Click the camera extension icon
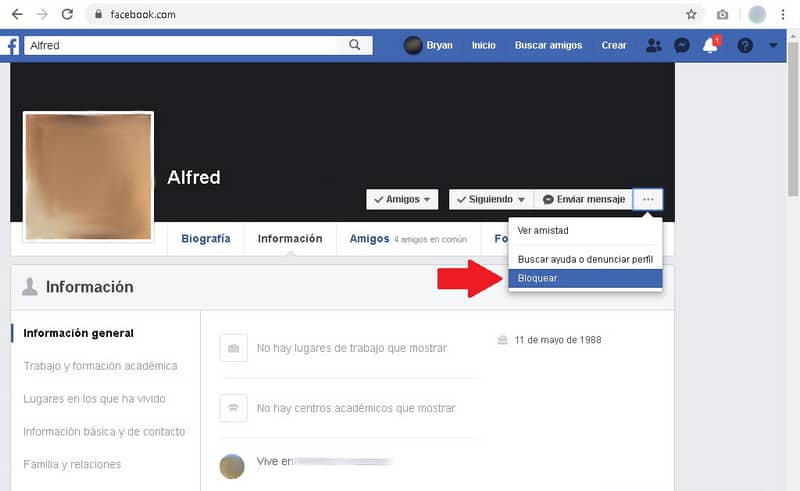Viewport: 800px width, 491px height. 722,14
